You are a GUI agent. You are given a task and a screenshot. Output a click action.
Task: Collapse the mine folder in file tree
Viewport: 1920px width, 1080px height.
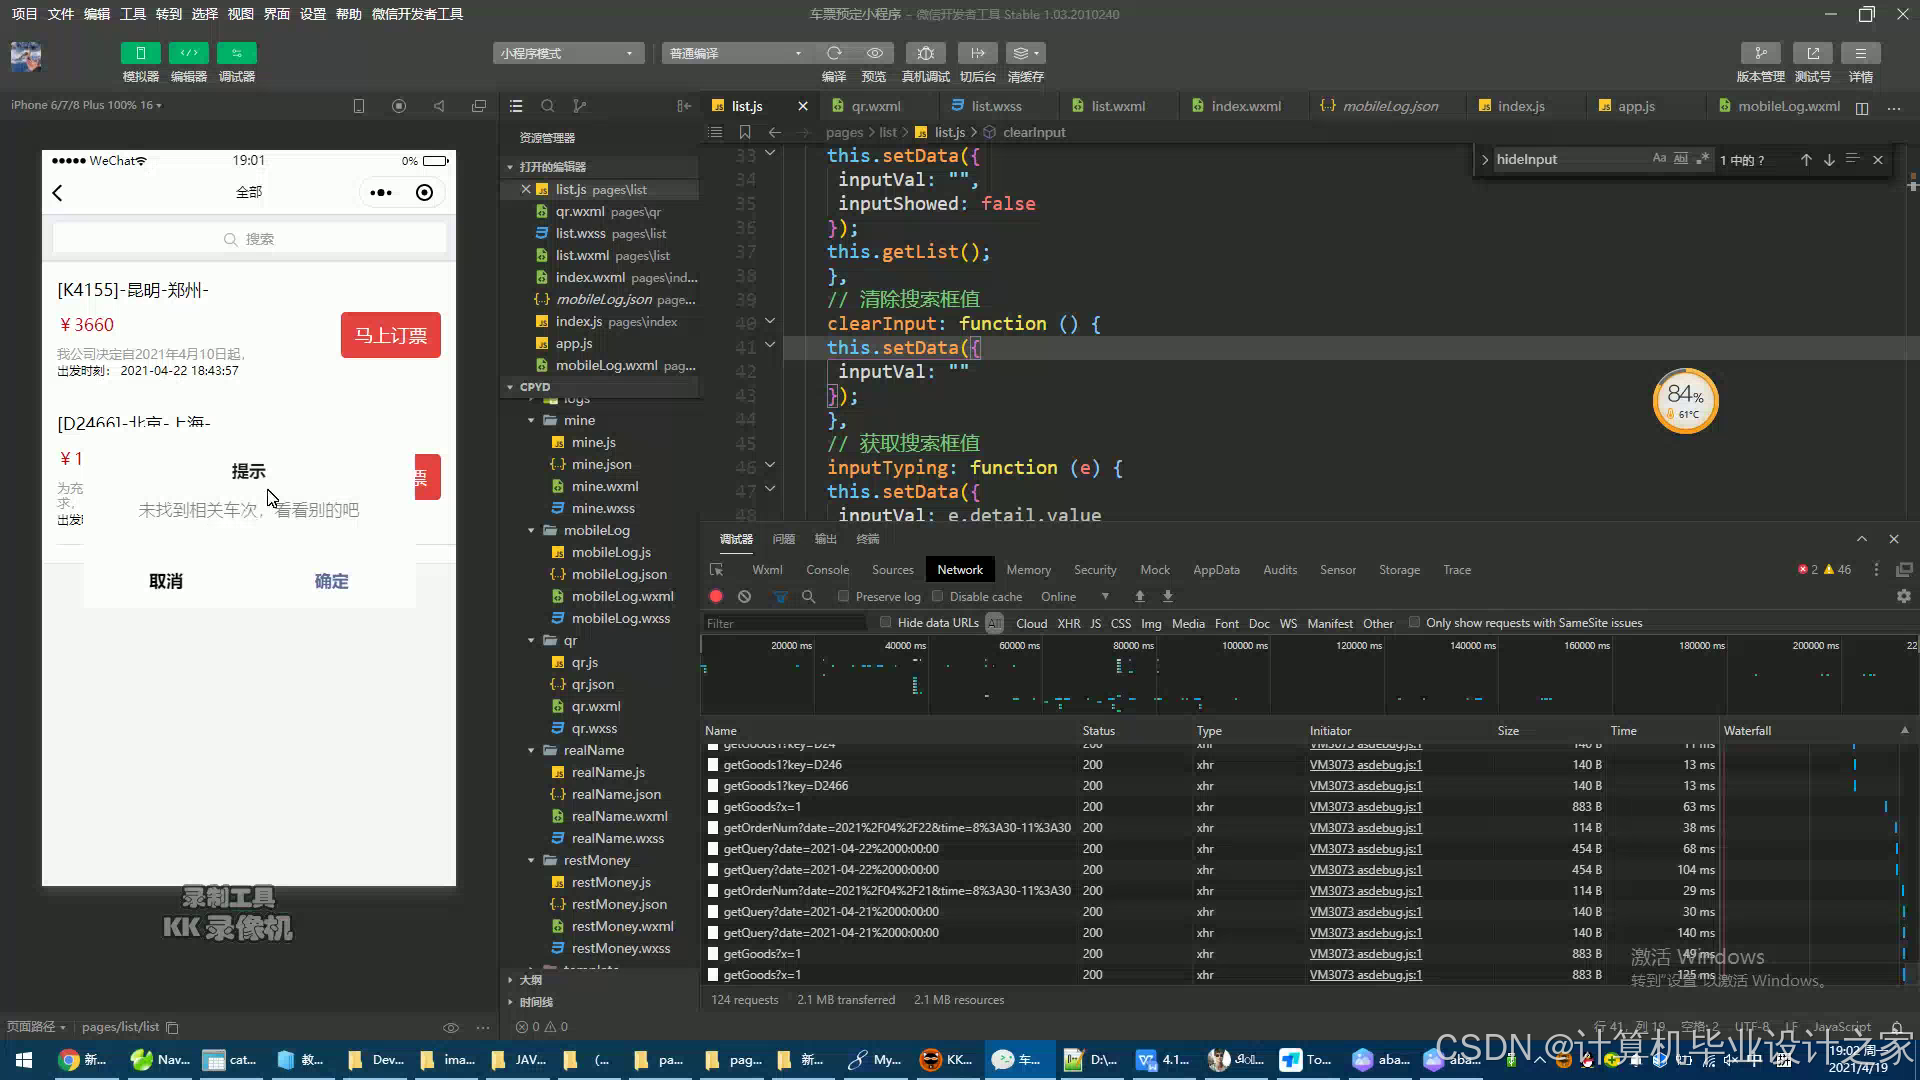(x=531, y=421)
